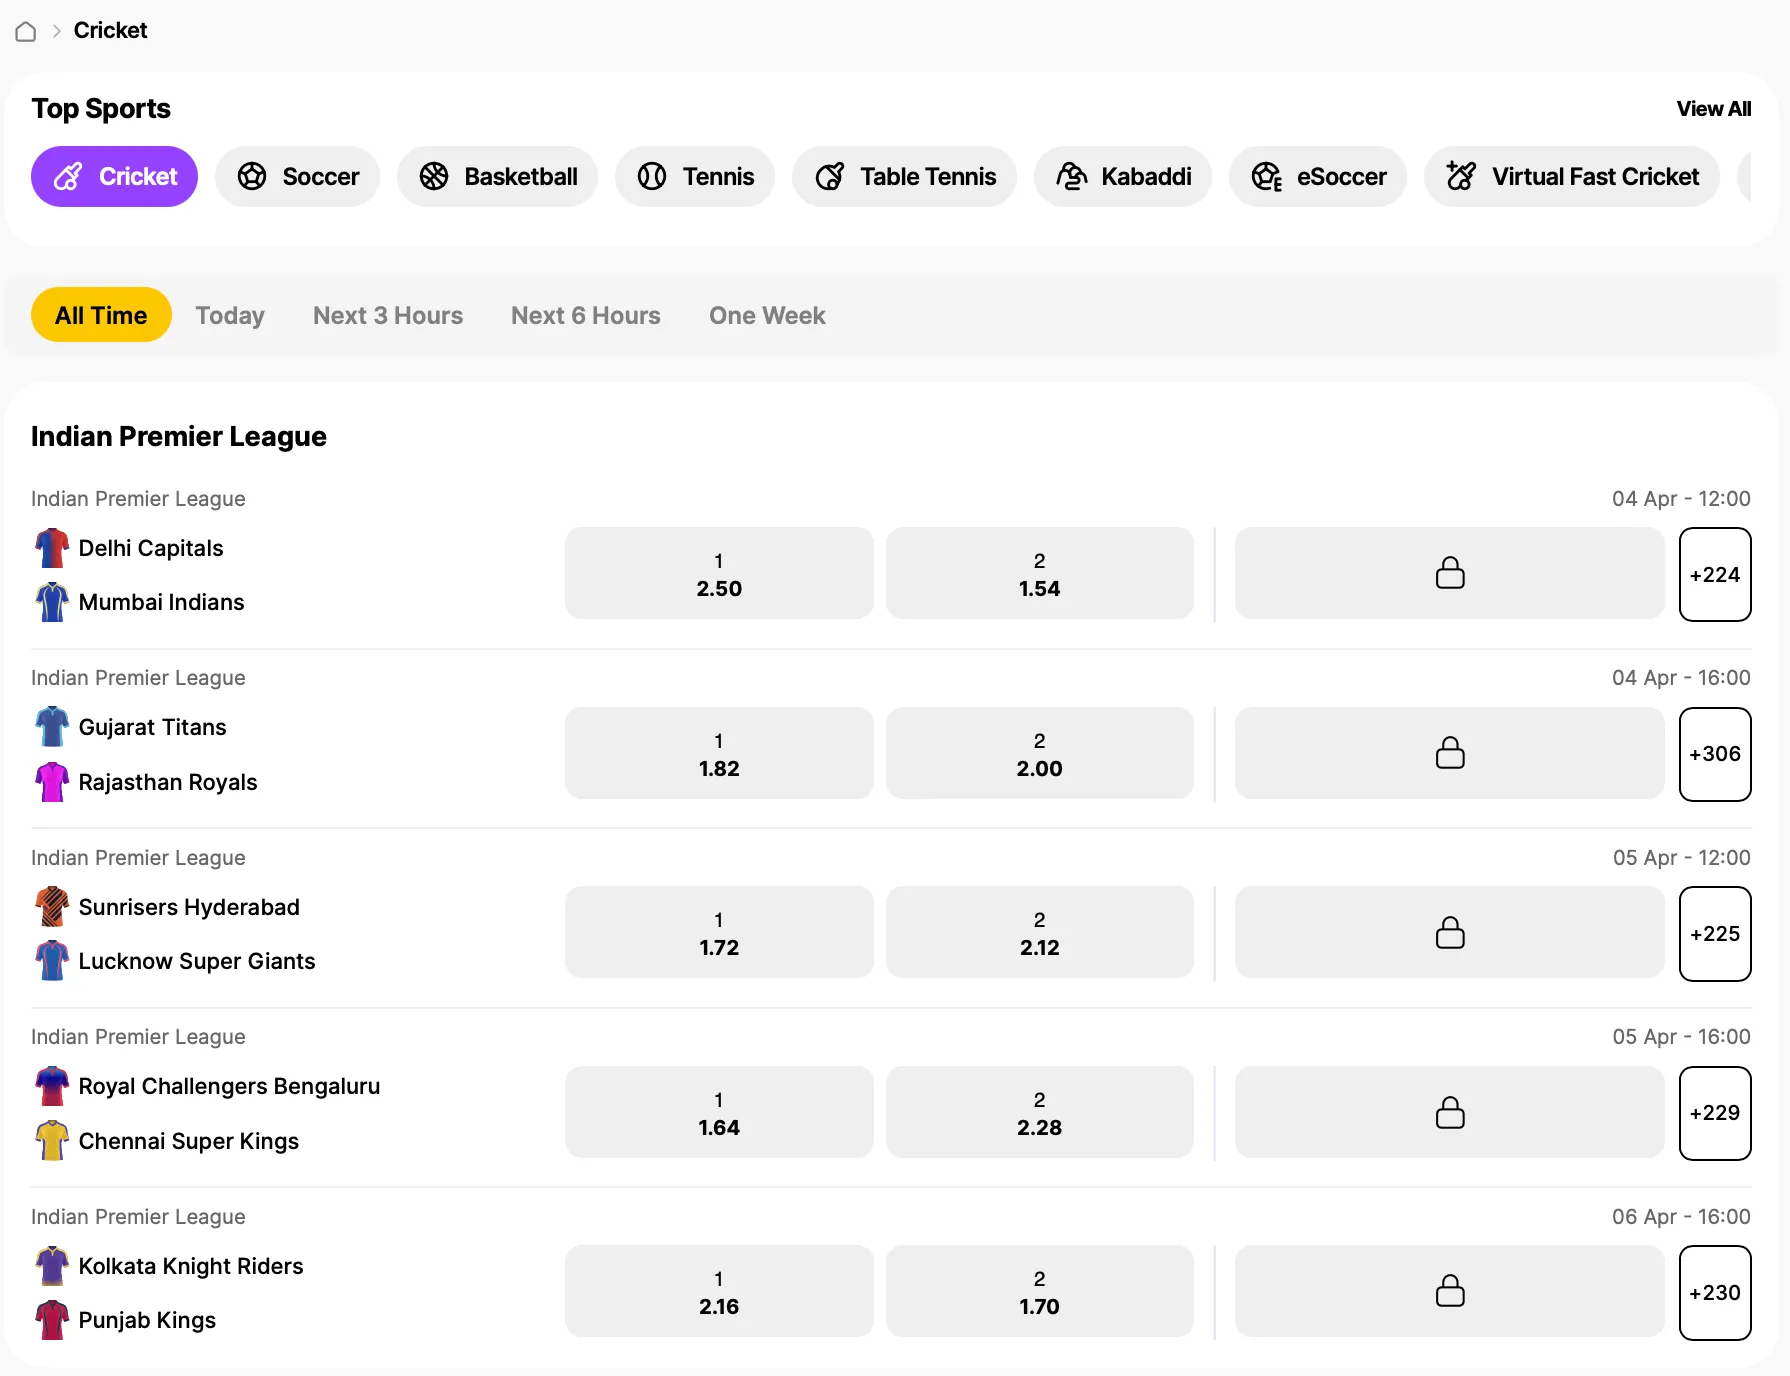Click locked market for Sunrisers Hyderabad match

(x=1450, y=933)
